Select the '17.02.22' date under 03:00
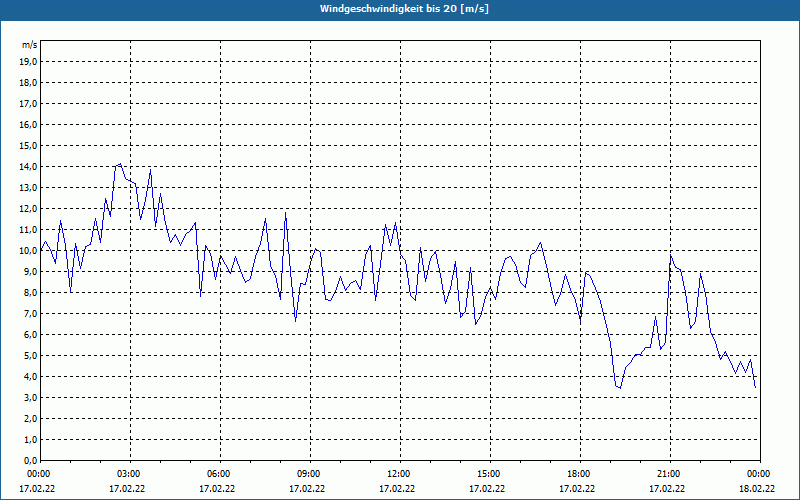800x500 pixels. [127, 489]
